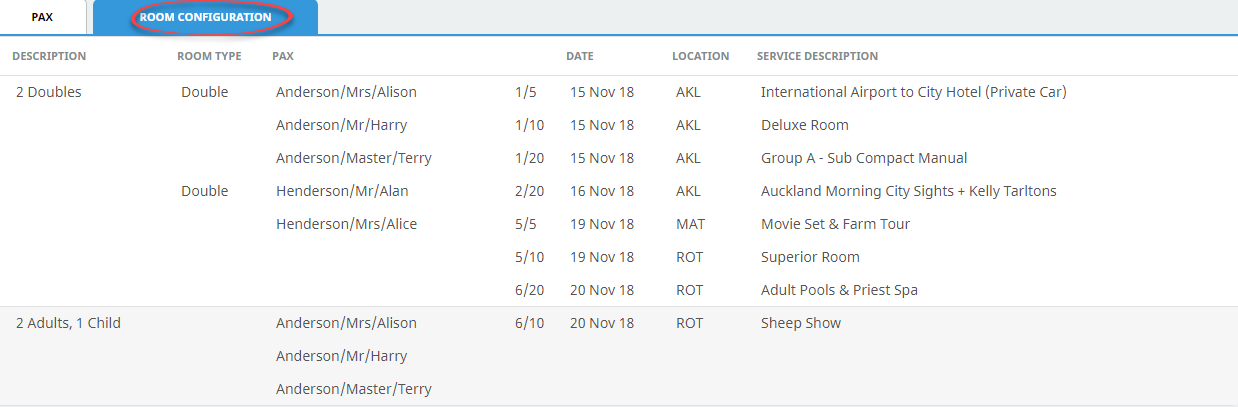Open the Deluxe Room service line
The height and width of the screenshot is (407, 1238).
pos(805,125)
